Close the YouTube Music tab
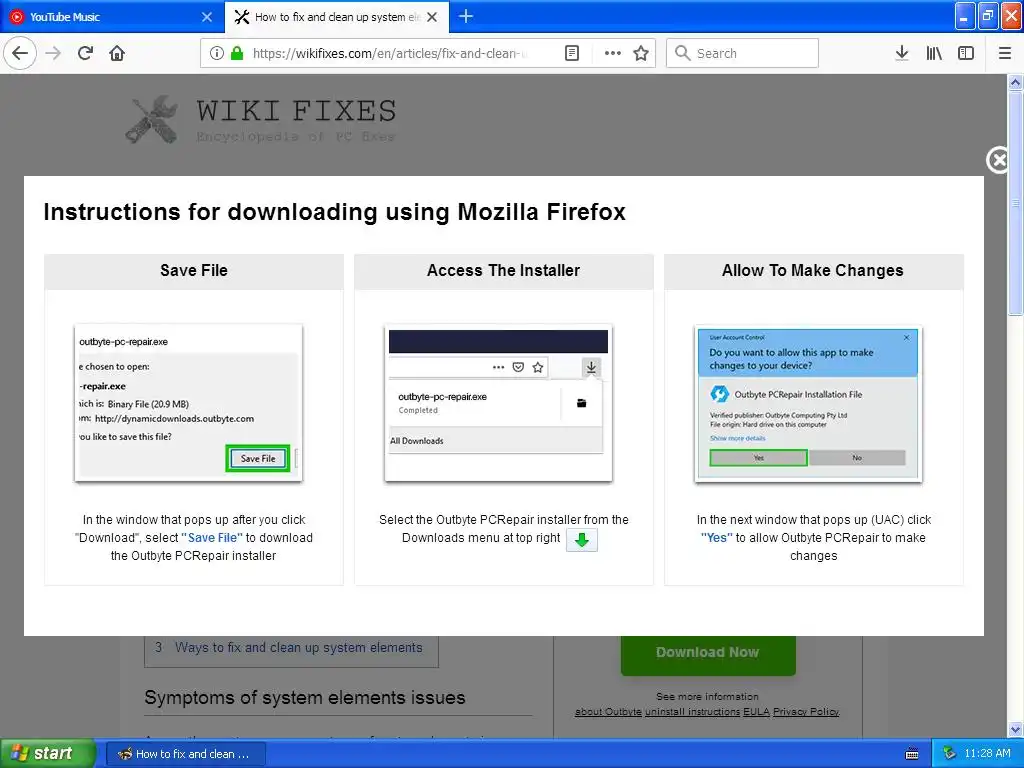The image size is (1024, 768). pyautogui.click(x=206, y=17)
